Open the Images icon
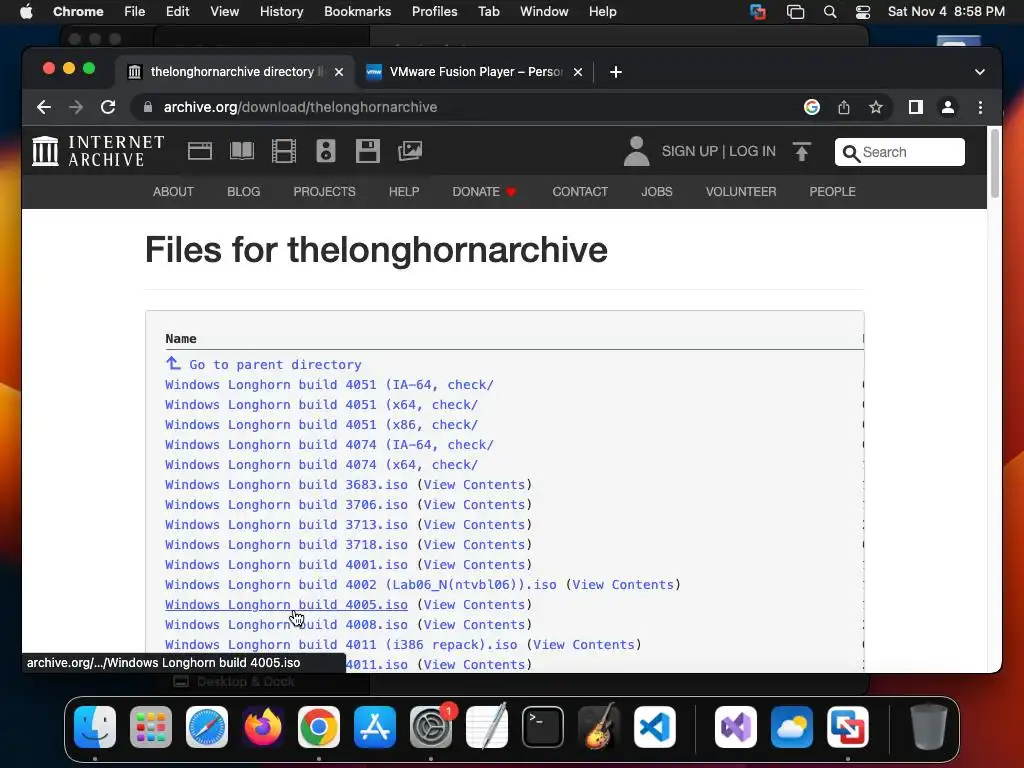1024x768 pixels. 410,151
